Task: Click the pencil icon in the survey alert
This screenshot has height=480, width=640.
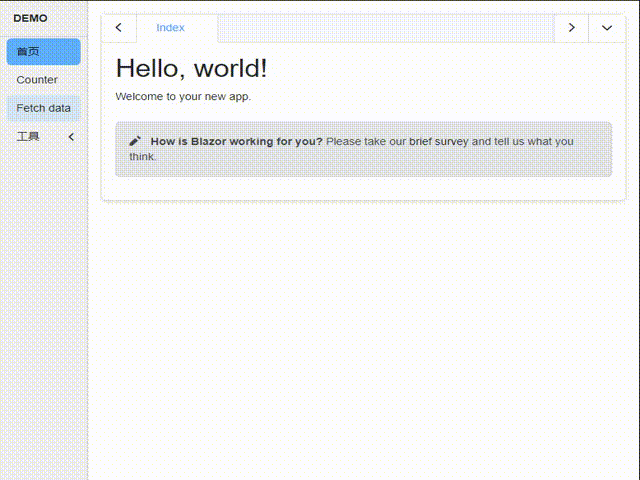Action: (135, 141)
